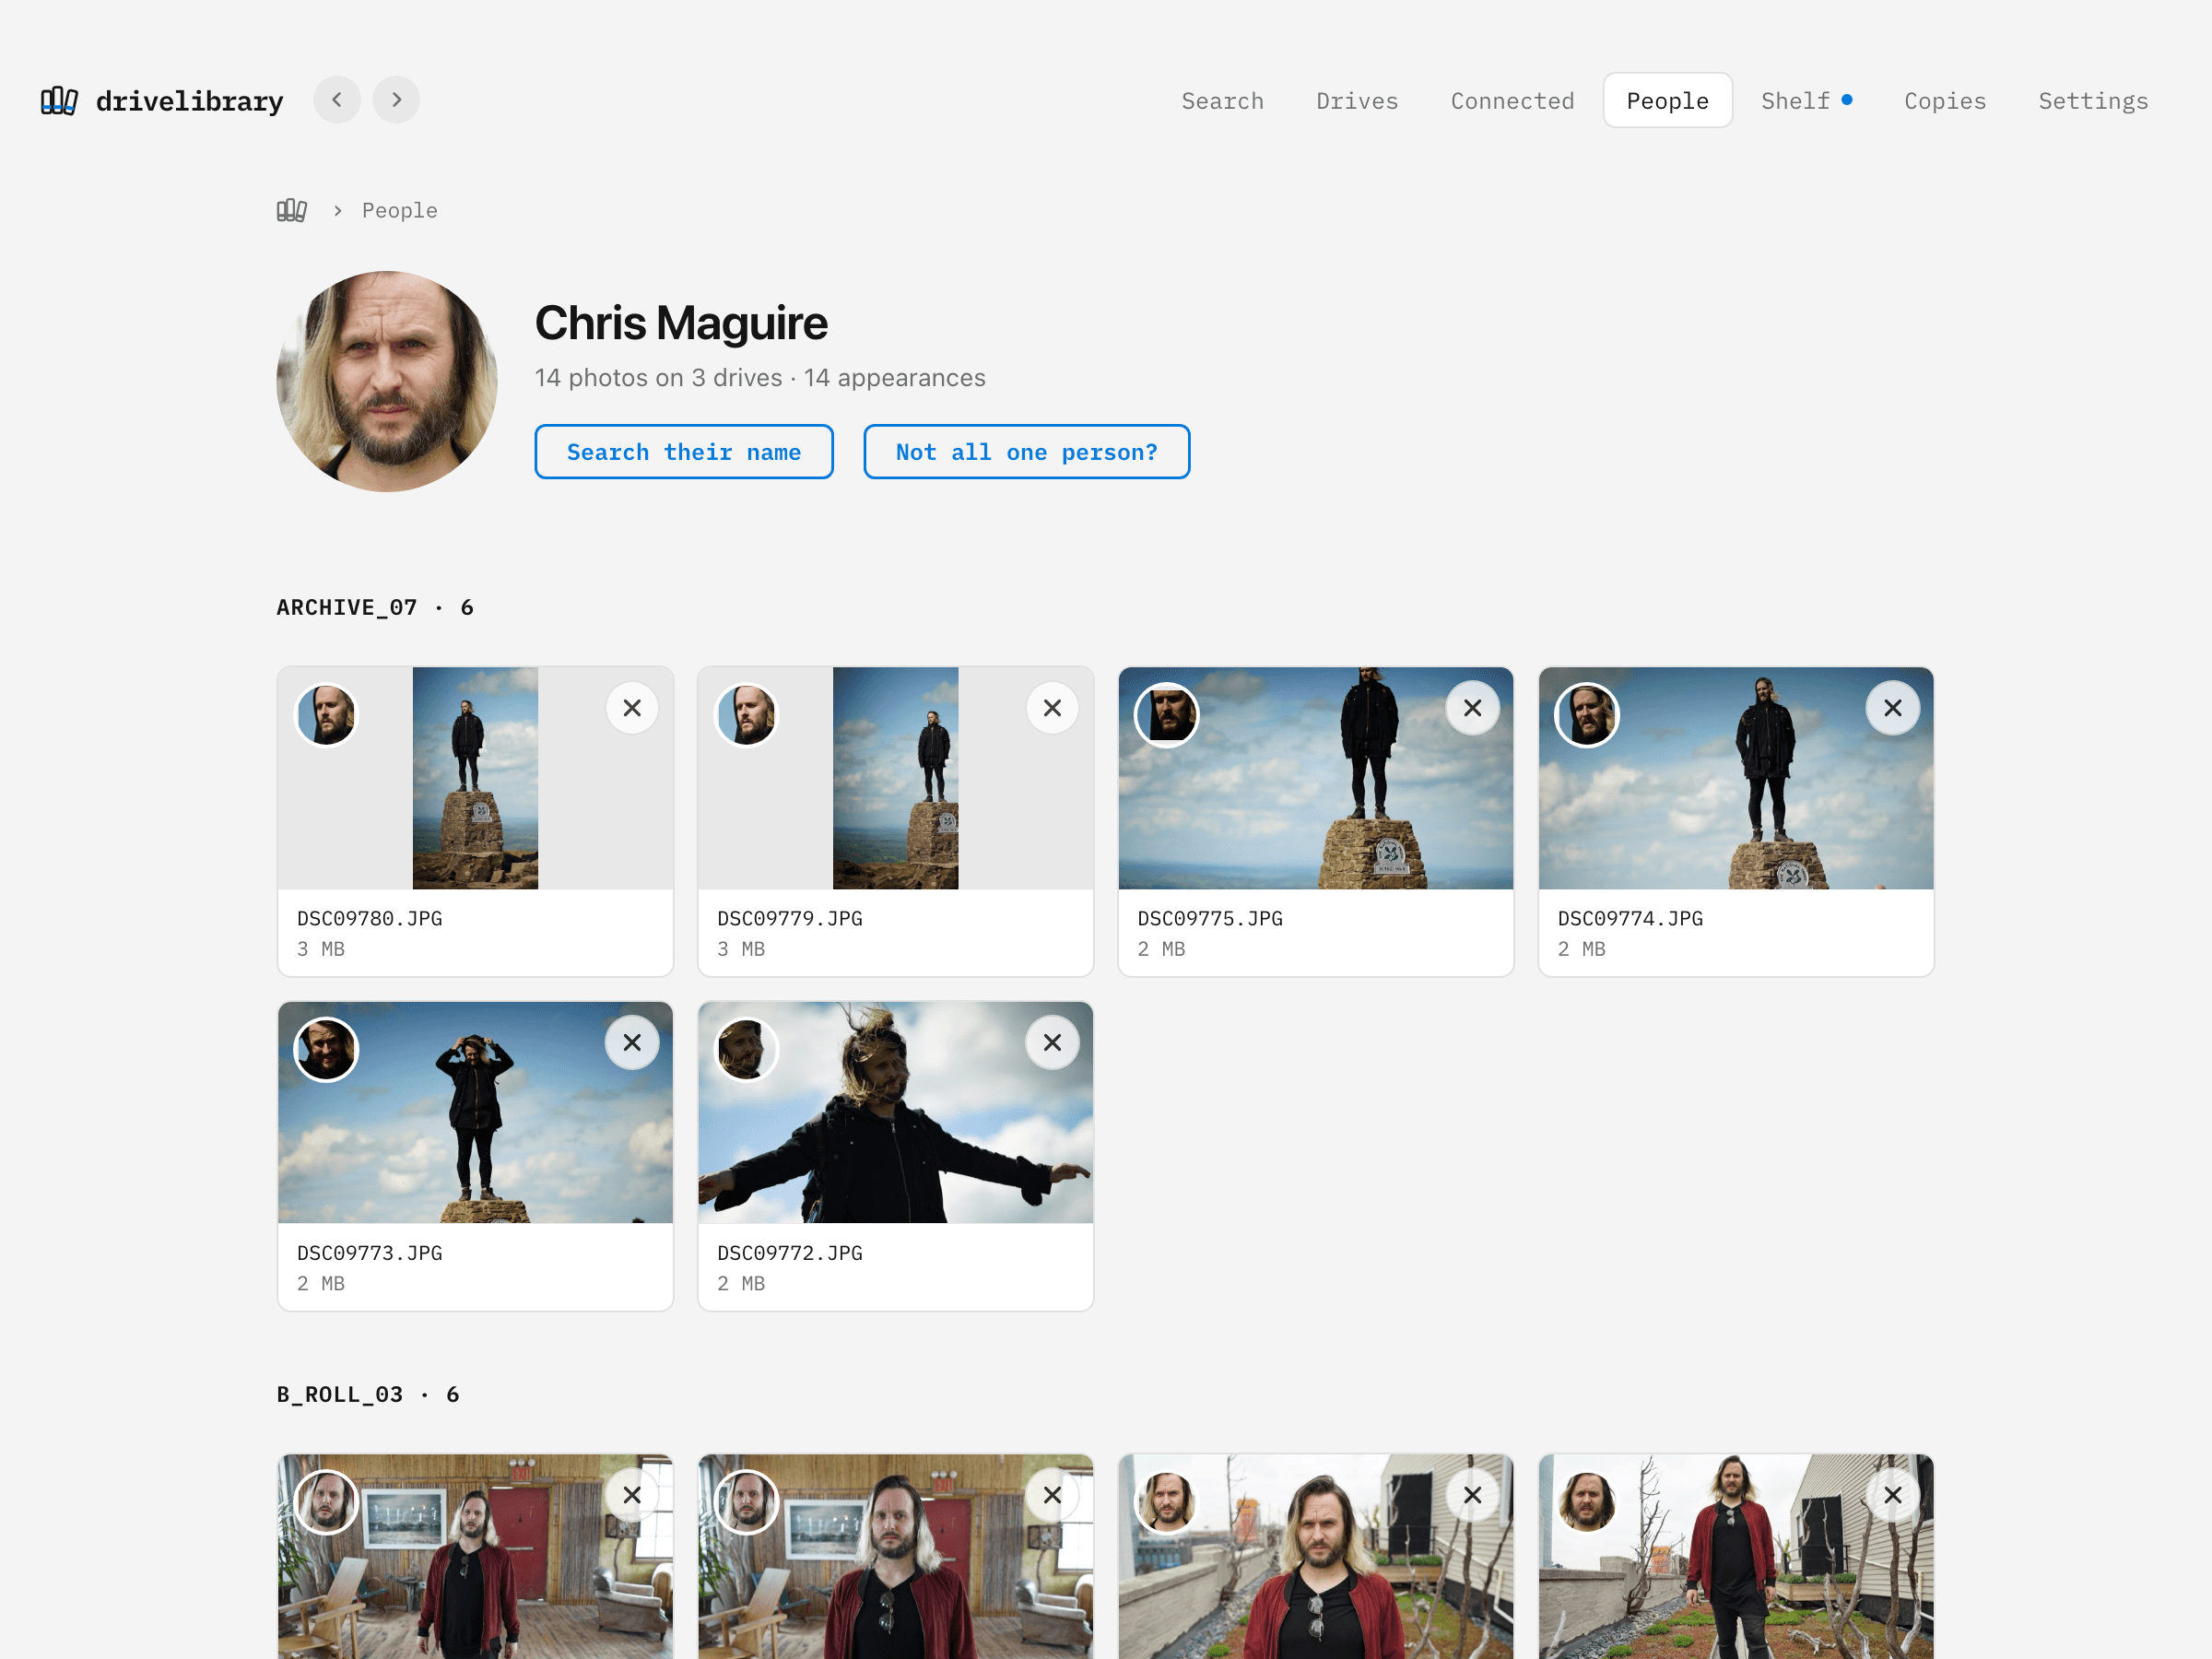Open the DSC09780.JPG photo thumbnail
The image size is (2212, 1659).
click(x=475, y=778)
